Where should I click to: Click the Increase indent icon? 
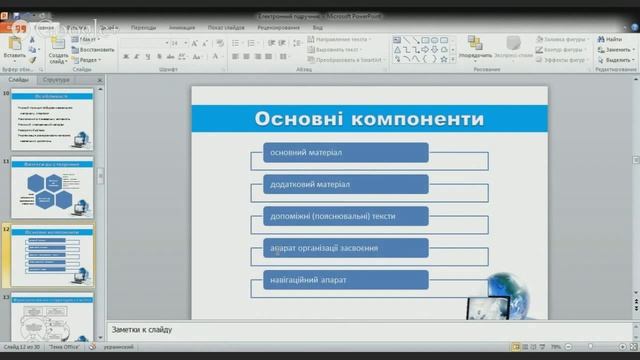282,43
